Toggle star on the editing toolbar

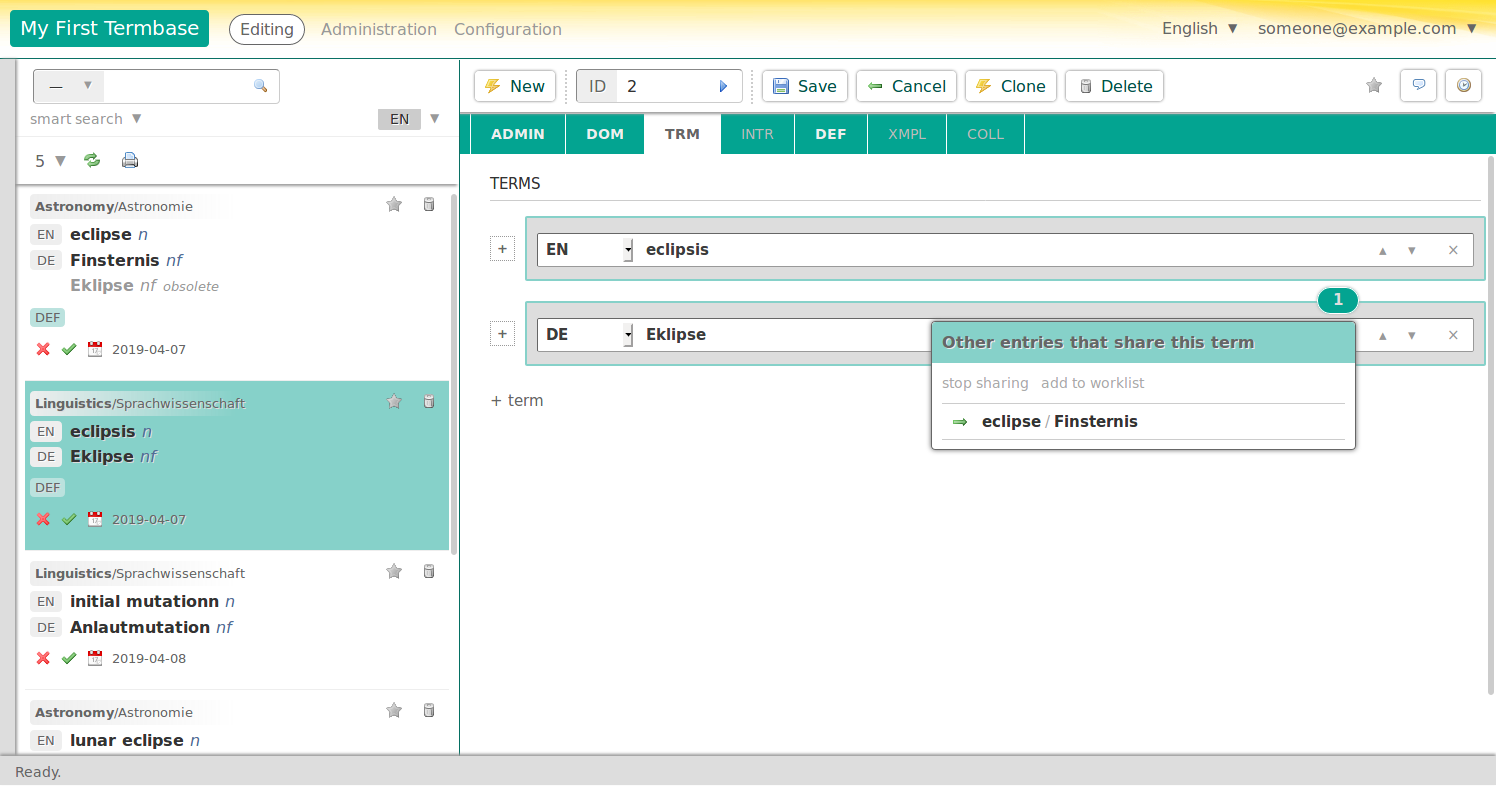1374,86
